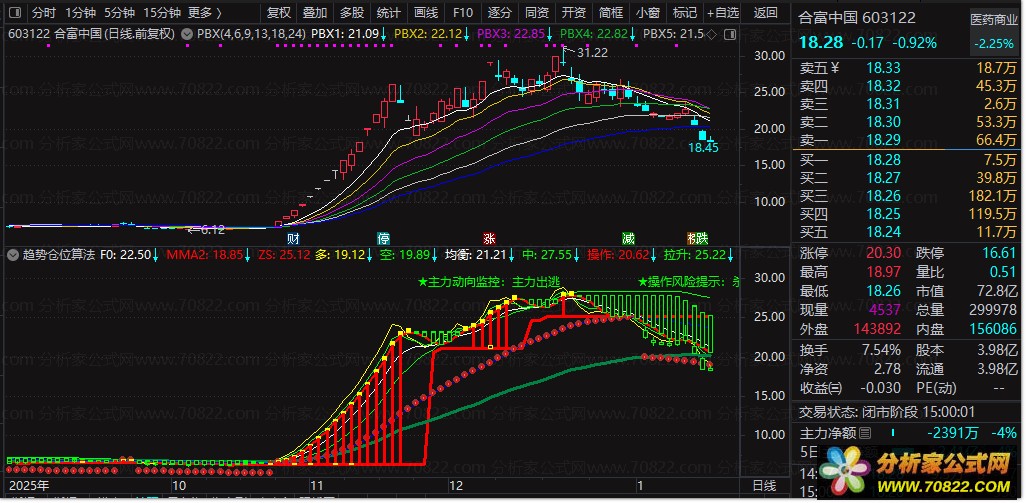
Task: Open 主力净额 detail list icon
Action: pos(865,433)
